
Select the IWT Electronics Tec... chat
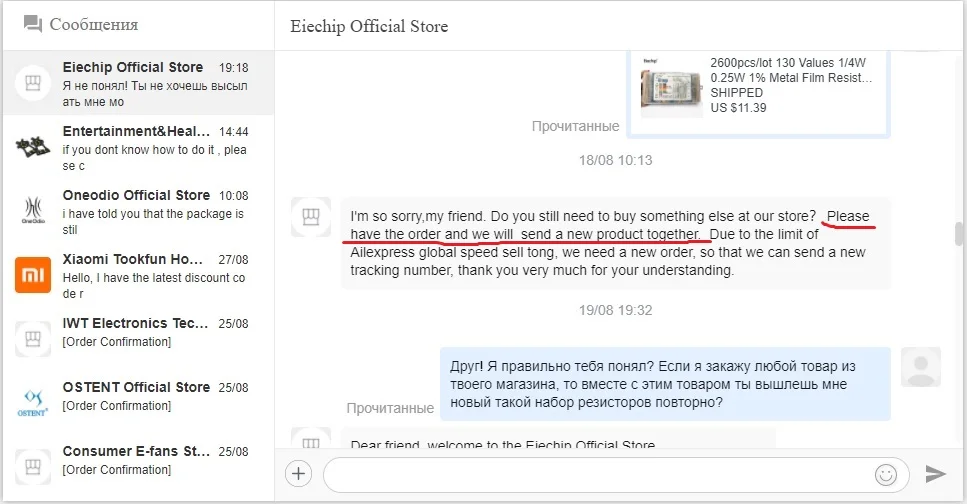pos(138,339)
